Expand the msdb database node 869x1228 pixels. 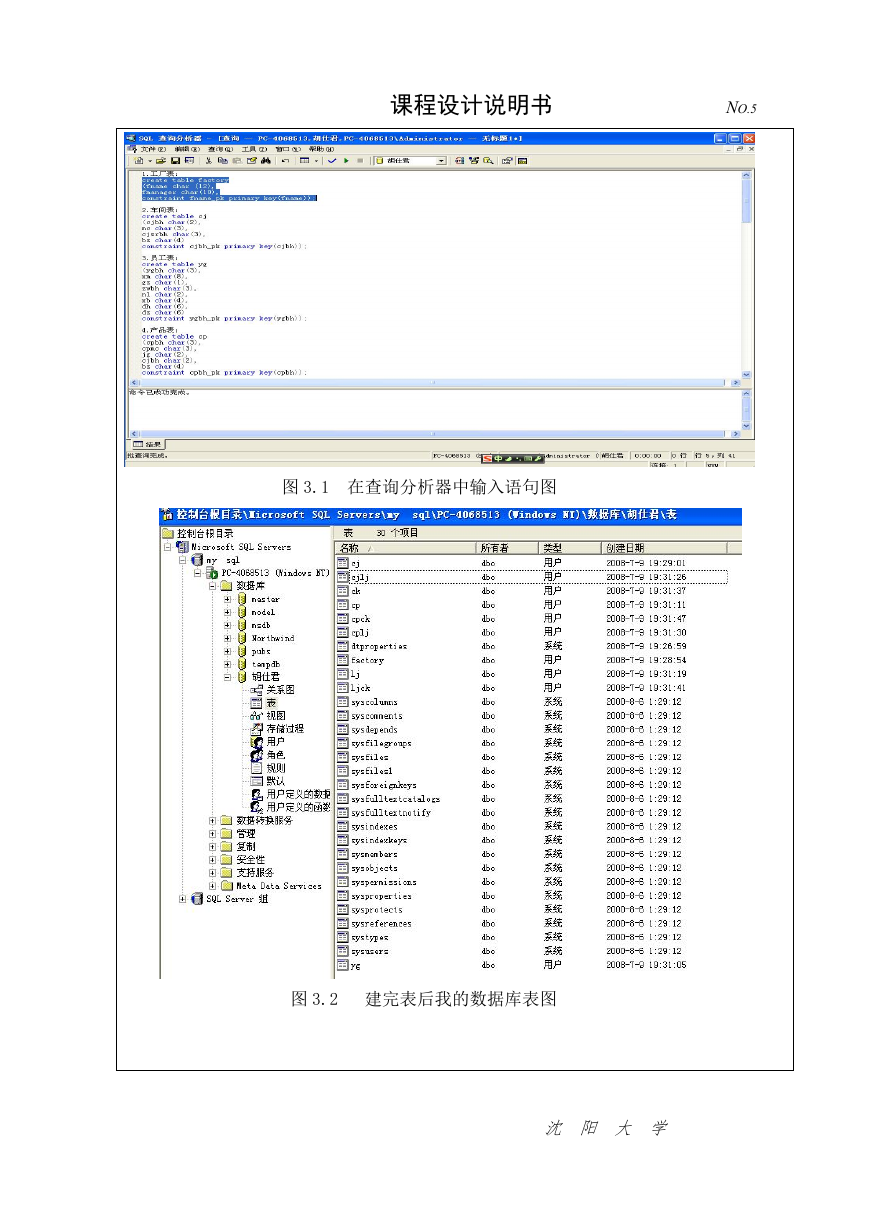point(228,626)
